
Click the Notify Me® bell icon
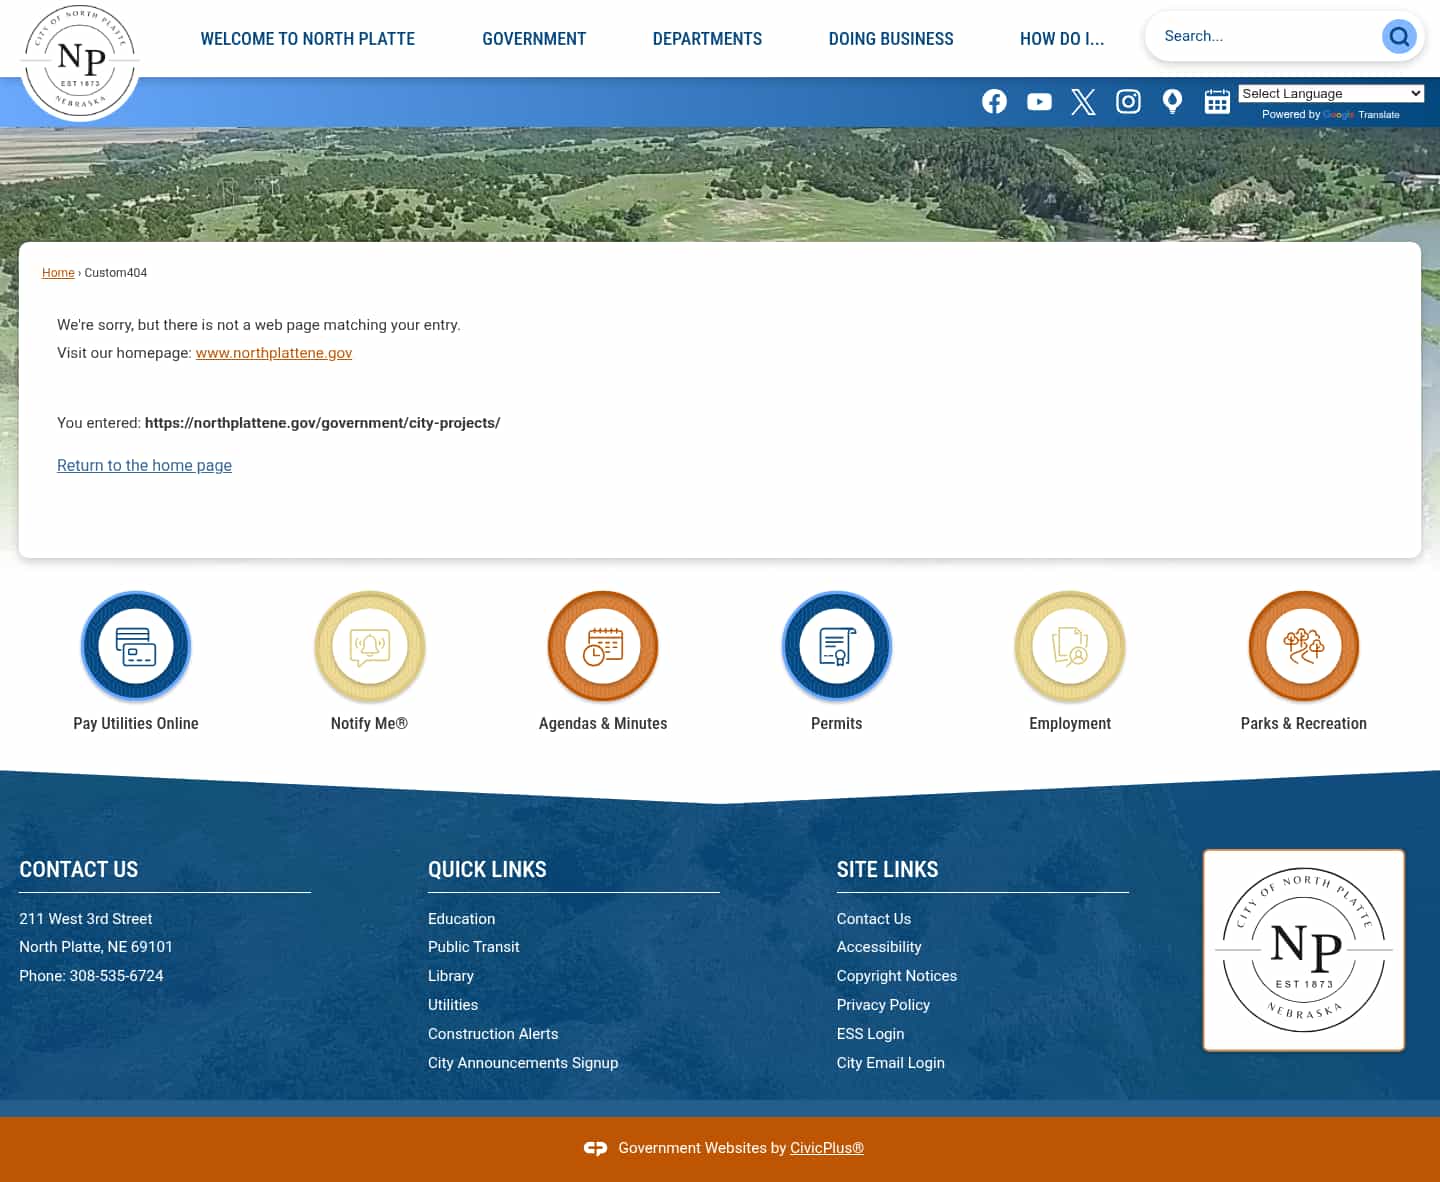pyautogui.click(x=369, y=646)
